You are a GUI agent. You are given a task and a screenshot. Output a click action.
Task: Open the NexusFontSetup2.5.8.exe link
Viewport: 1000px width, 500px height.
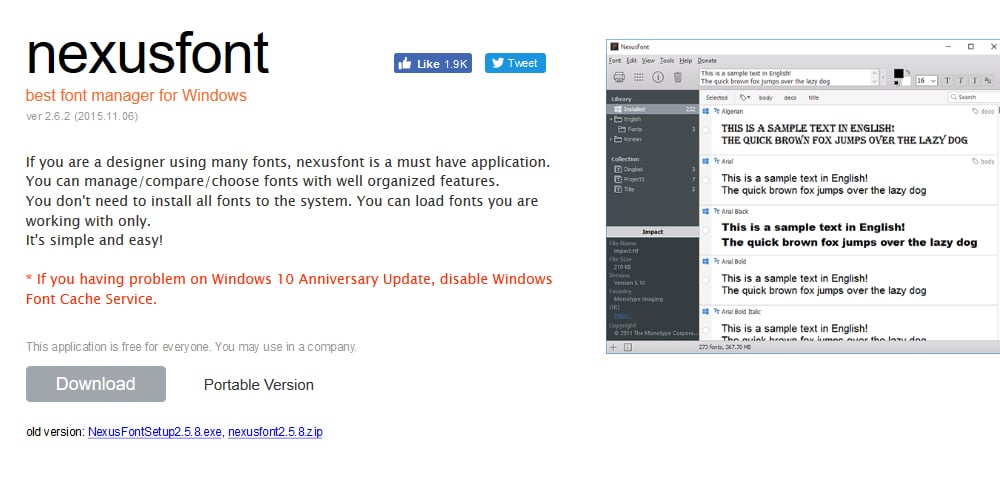[x=154, y=432]
